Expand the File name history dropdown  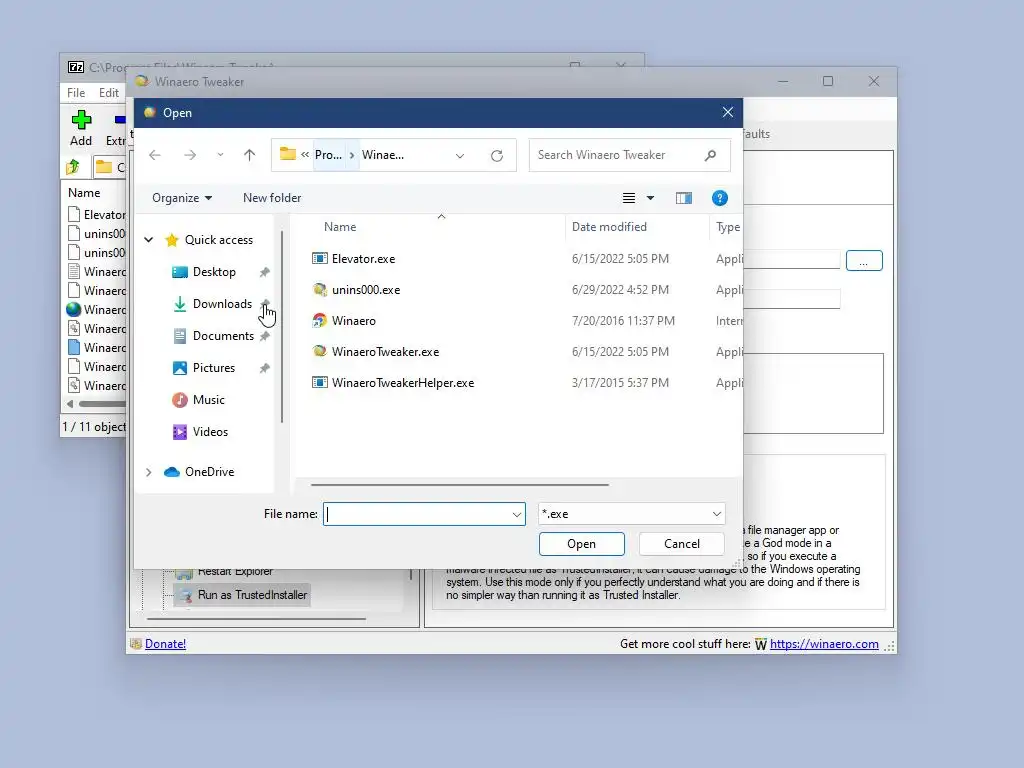(517, 515)
